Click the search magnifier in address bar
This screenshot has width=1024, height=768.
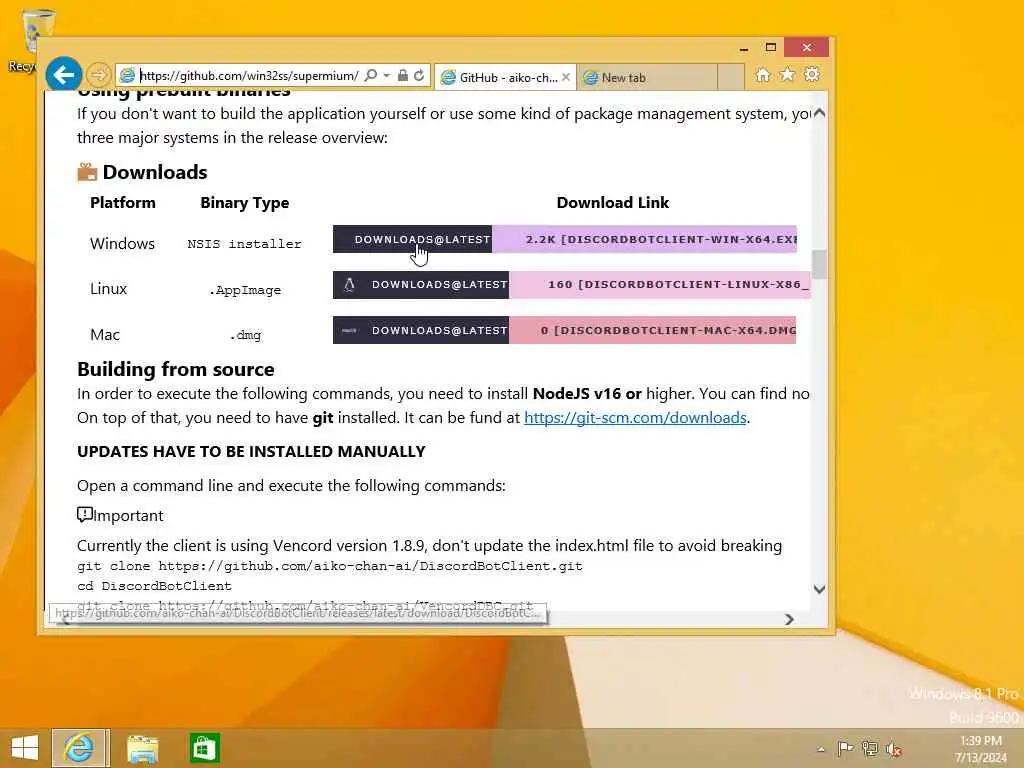point(370,76)
